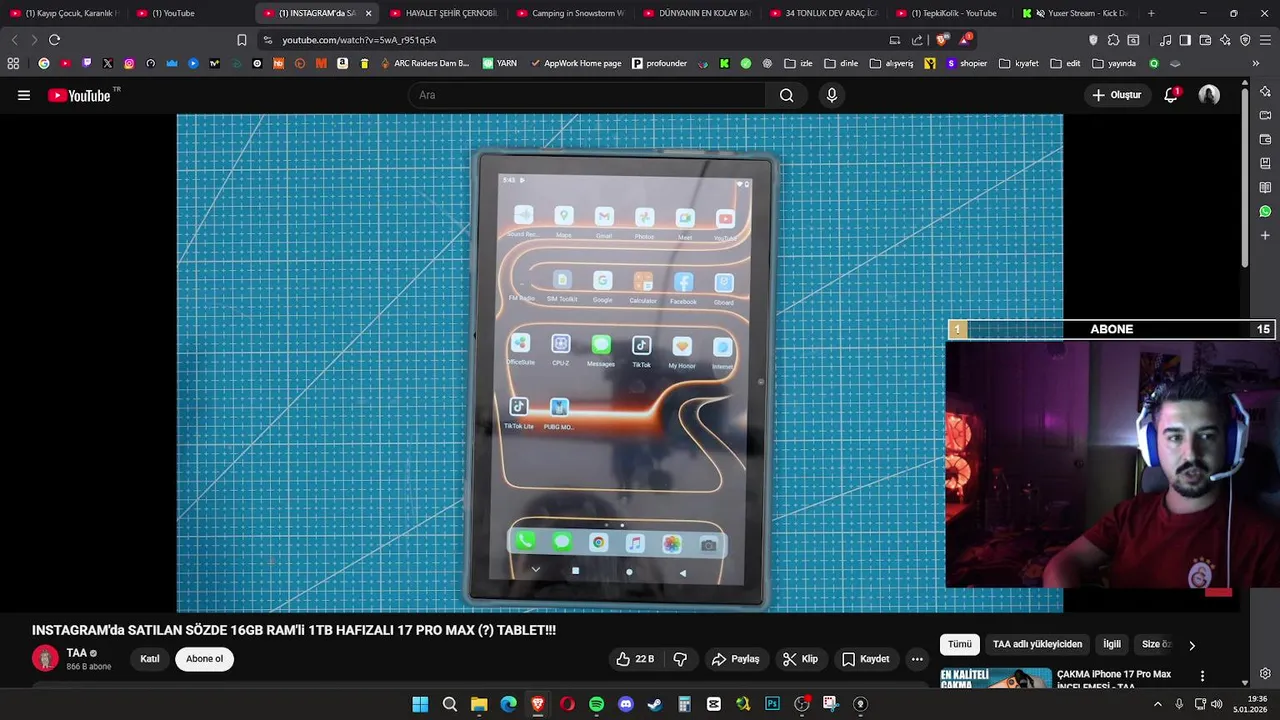Open Instagram bookmark icon in bookmarks bar
This screenshot has width=1280, height=720.
129,63
